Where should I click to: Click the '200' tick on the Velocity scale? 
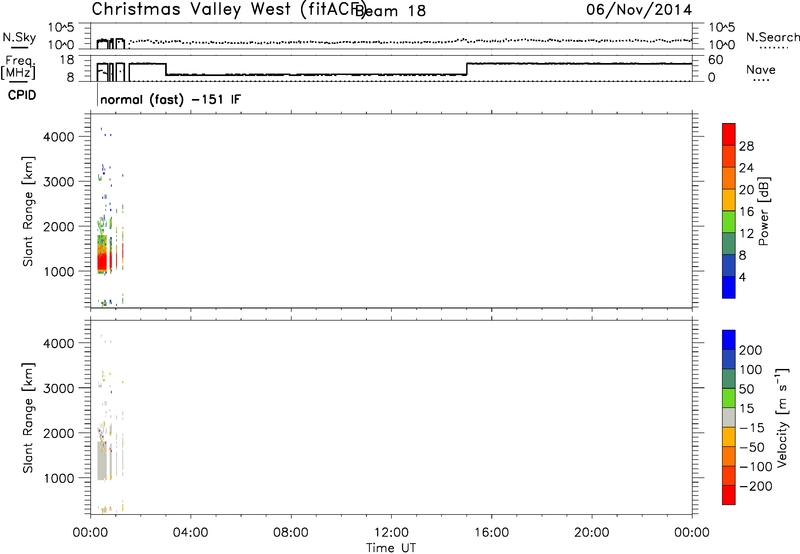[751, 350]
